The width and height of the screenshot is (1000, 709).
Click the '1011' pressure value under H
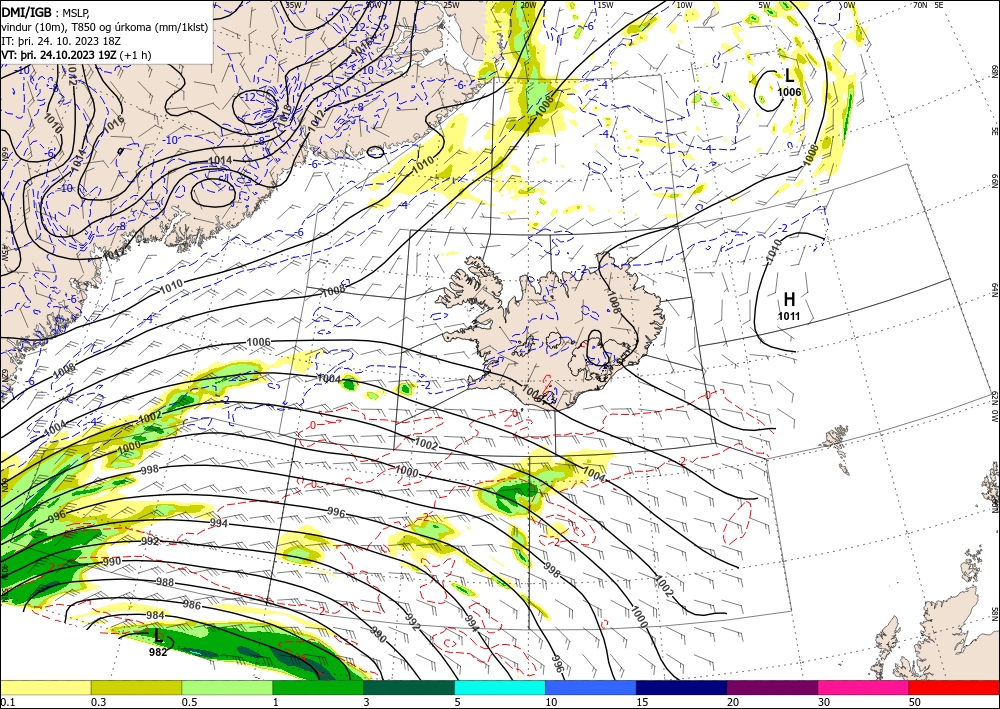[x=789, y=316]
